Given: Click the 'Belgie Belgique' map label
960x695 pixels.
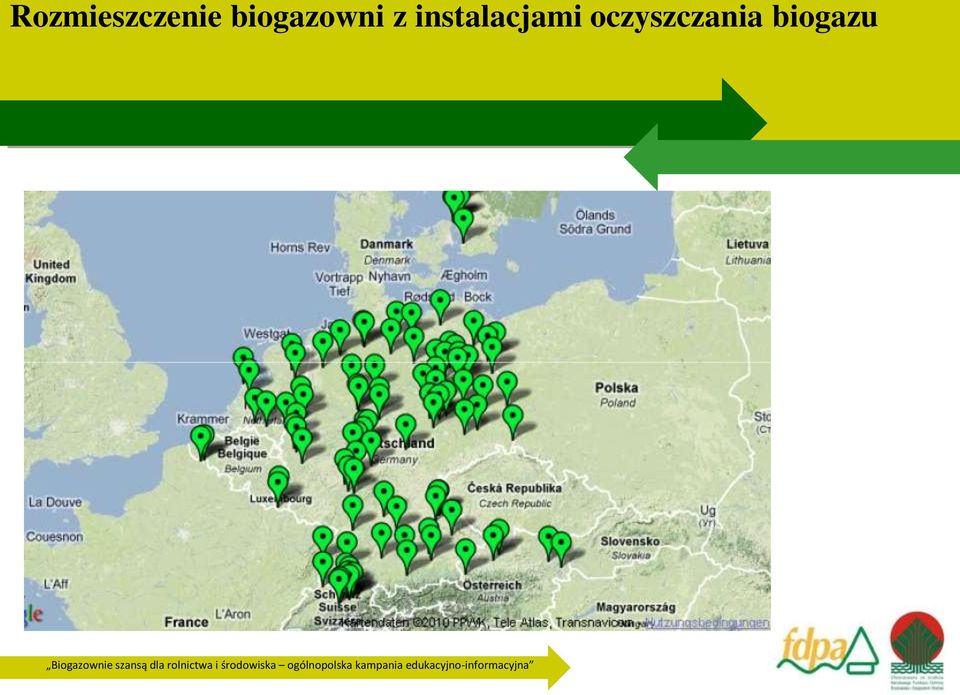Looking at the screenshot, I should point(242,447).
